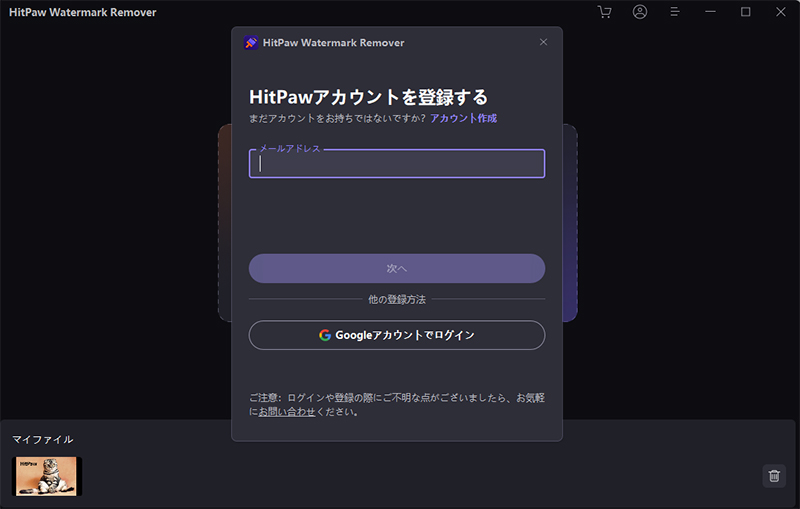This screenshot has width=800, height=509.
Task: Open the shopping cart purchase icon
Action: click(x=605, y=12)
